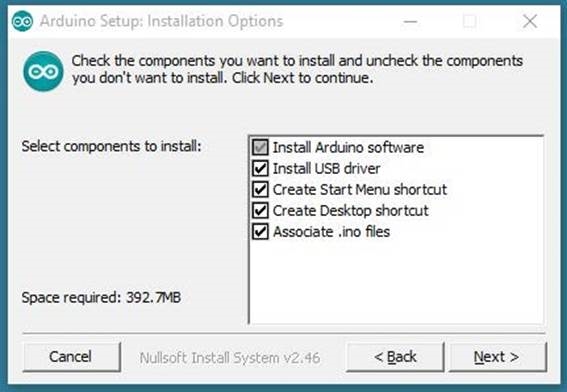Screen dimensions: 567x392
Task: Toggle the Install USB driver checkbox
Action: (260, 169)
